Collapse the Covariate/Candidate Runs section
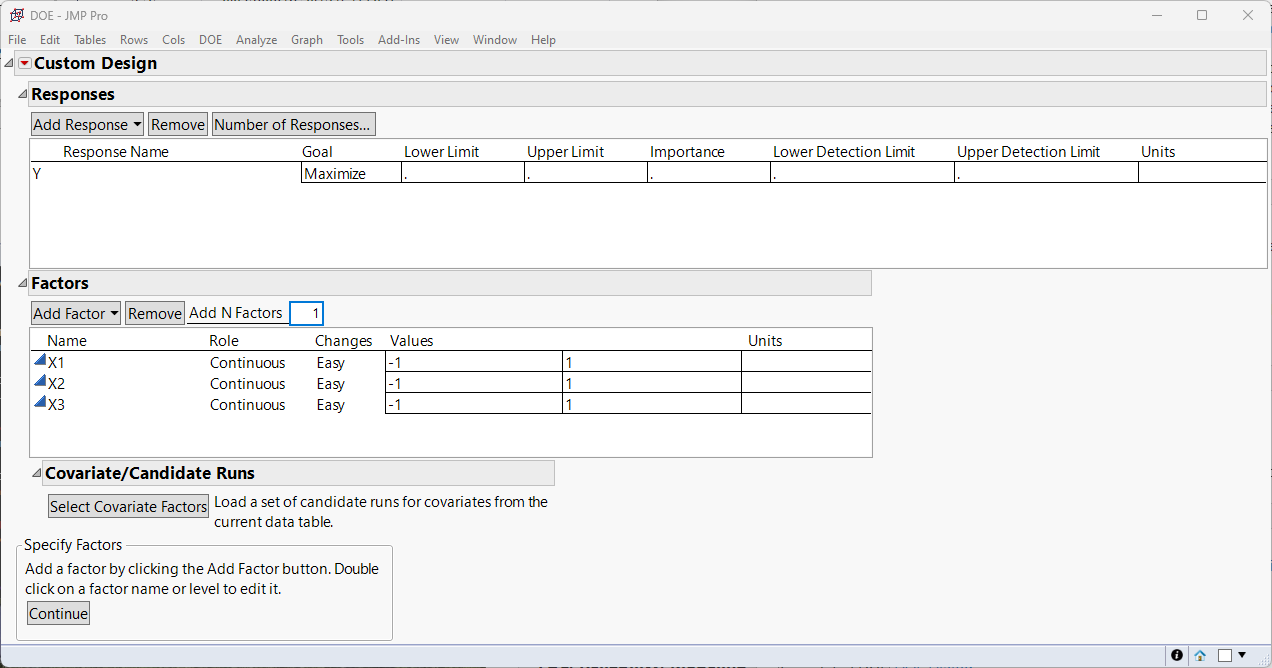This screenshot has width=1272, height=668. [36, 473]
